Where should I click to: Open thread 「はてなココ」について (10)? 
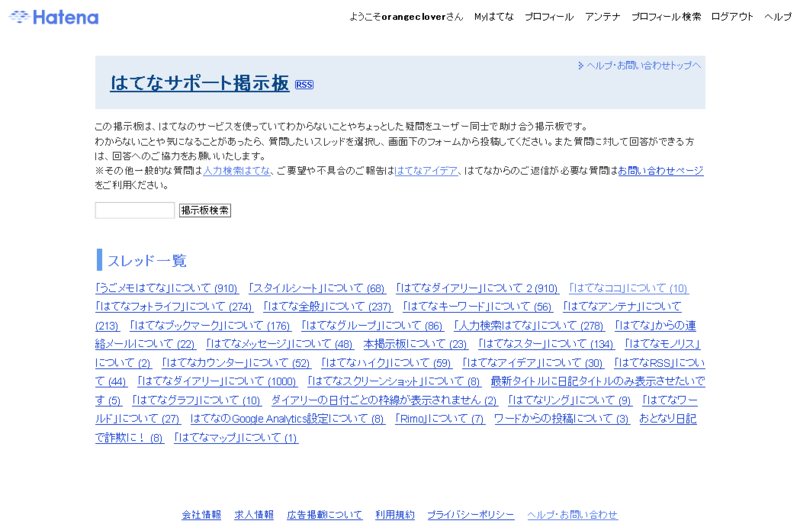coord(629,288)
